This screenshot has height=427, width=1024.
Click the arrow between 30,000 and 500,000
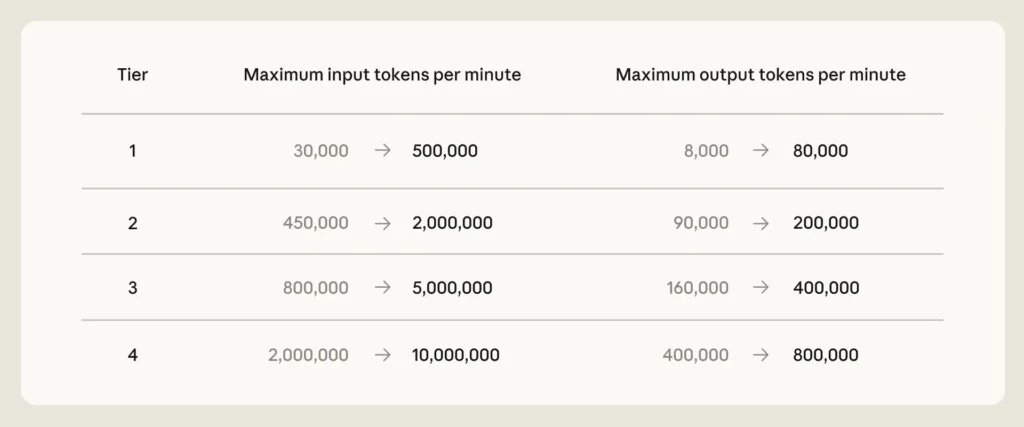pyautogui.click(x=382, y=151)
